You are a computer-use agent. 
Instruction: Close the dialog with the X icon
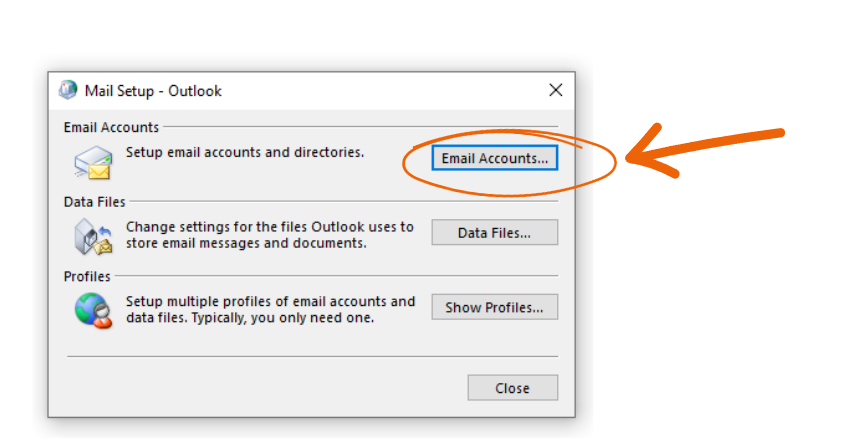click(556, 90)
